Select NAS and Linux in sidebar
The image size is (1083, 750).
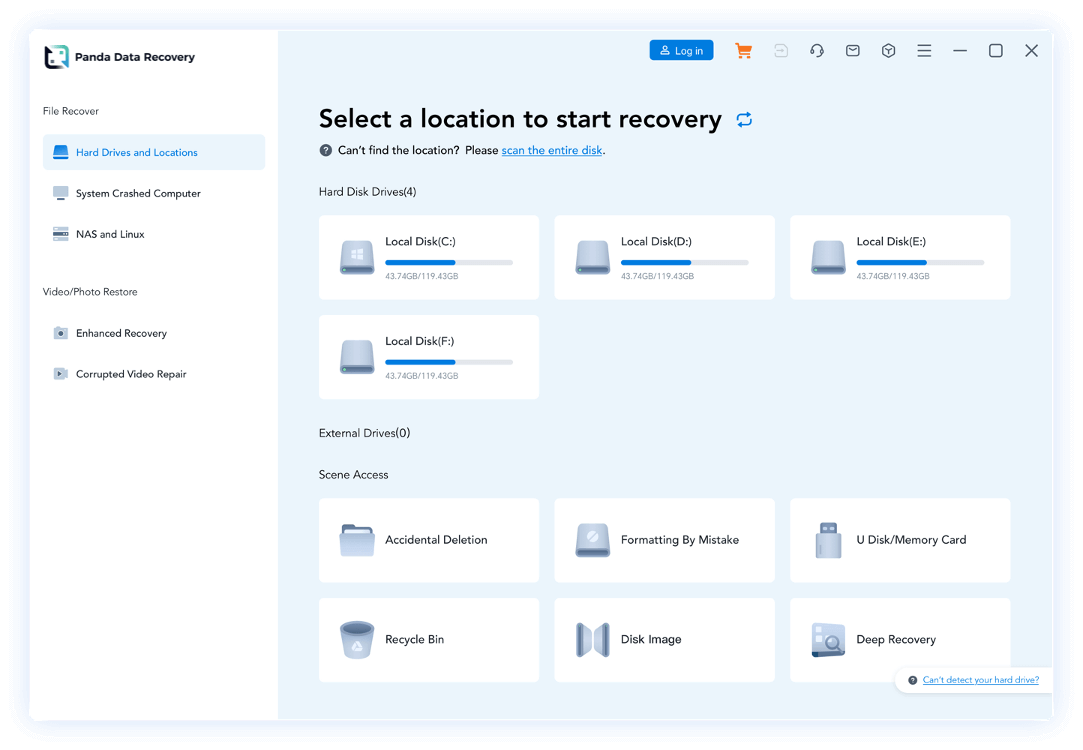click(110, 235)
